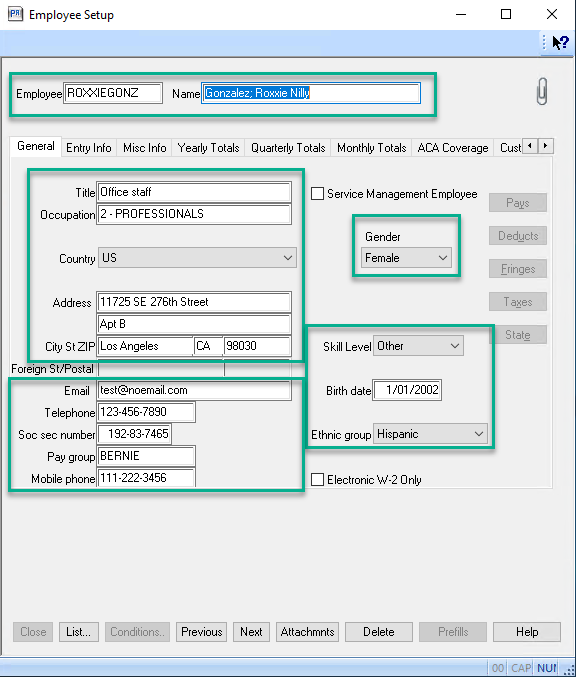576x677 pixels.
Task: Click the Delete button
Action: pos(379,632)
